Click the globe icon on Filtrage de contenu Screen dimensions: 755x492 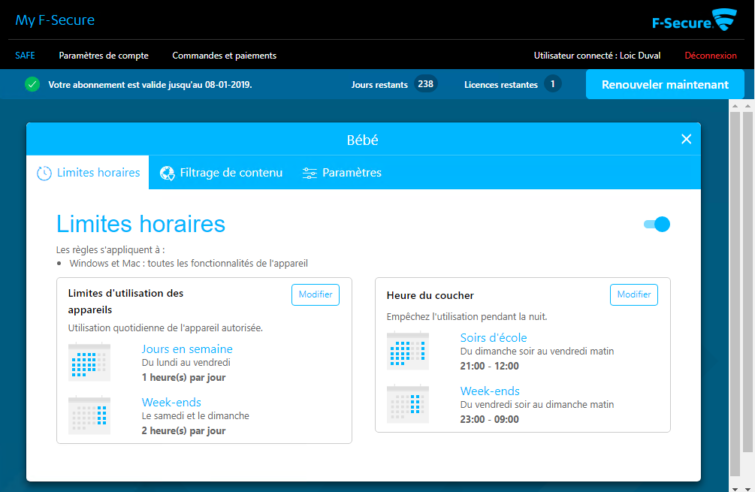tap(167, 173)
